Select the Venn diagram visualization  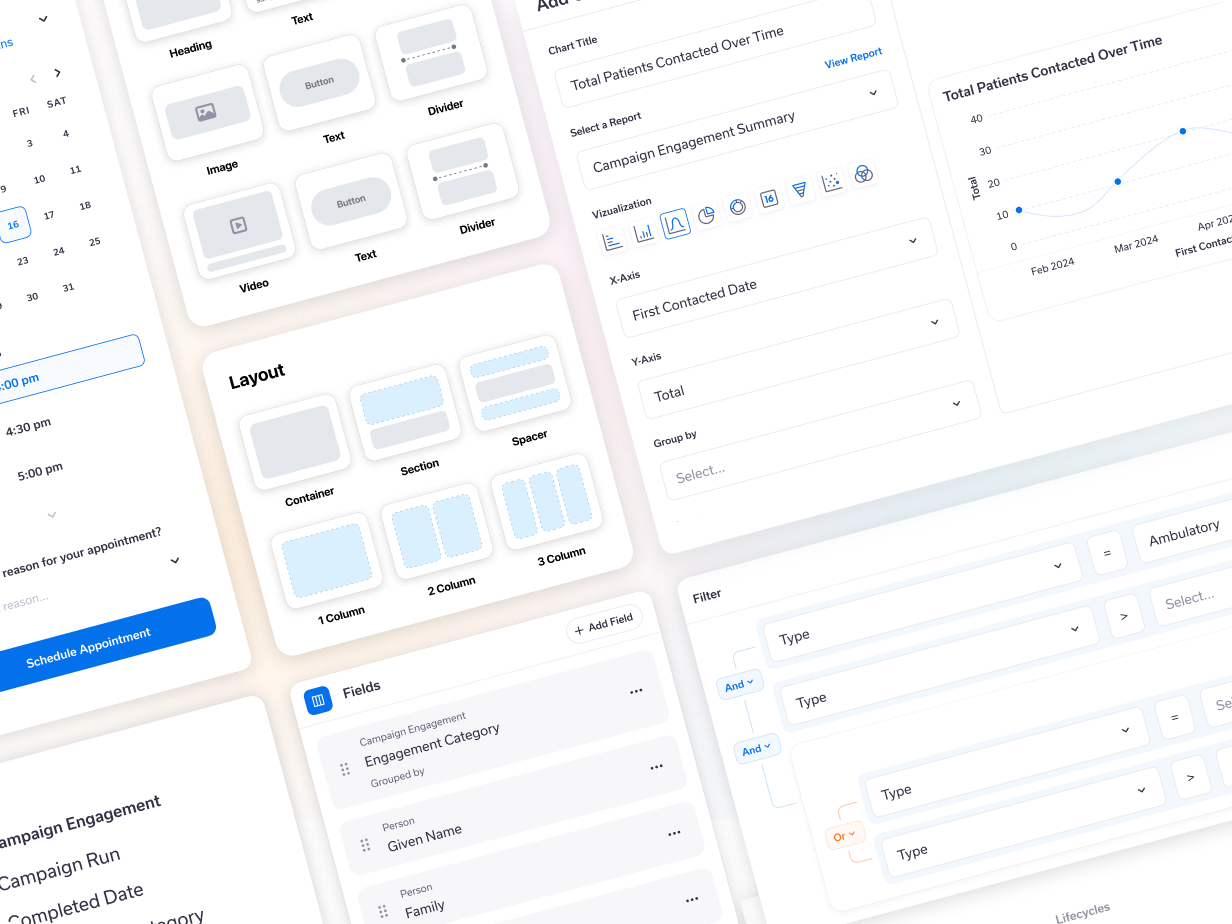click(863, 175)
